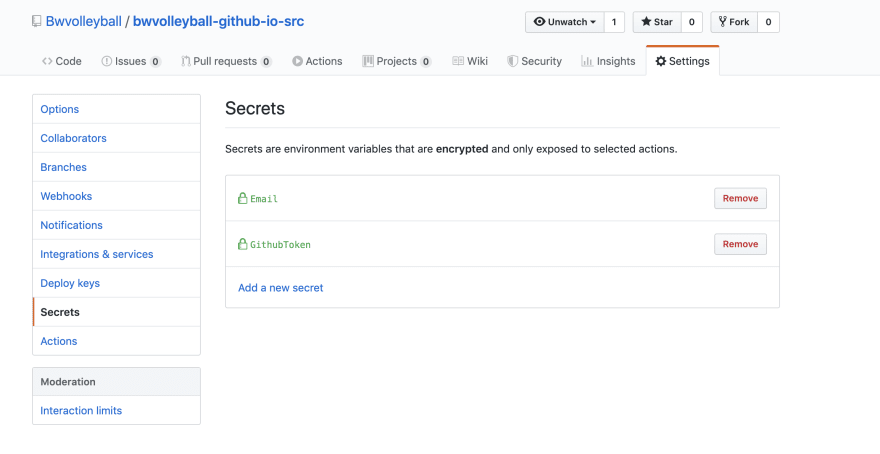
Task: Open the Actions tab in top navigation
Action: (x=317, y=61)
